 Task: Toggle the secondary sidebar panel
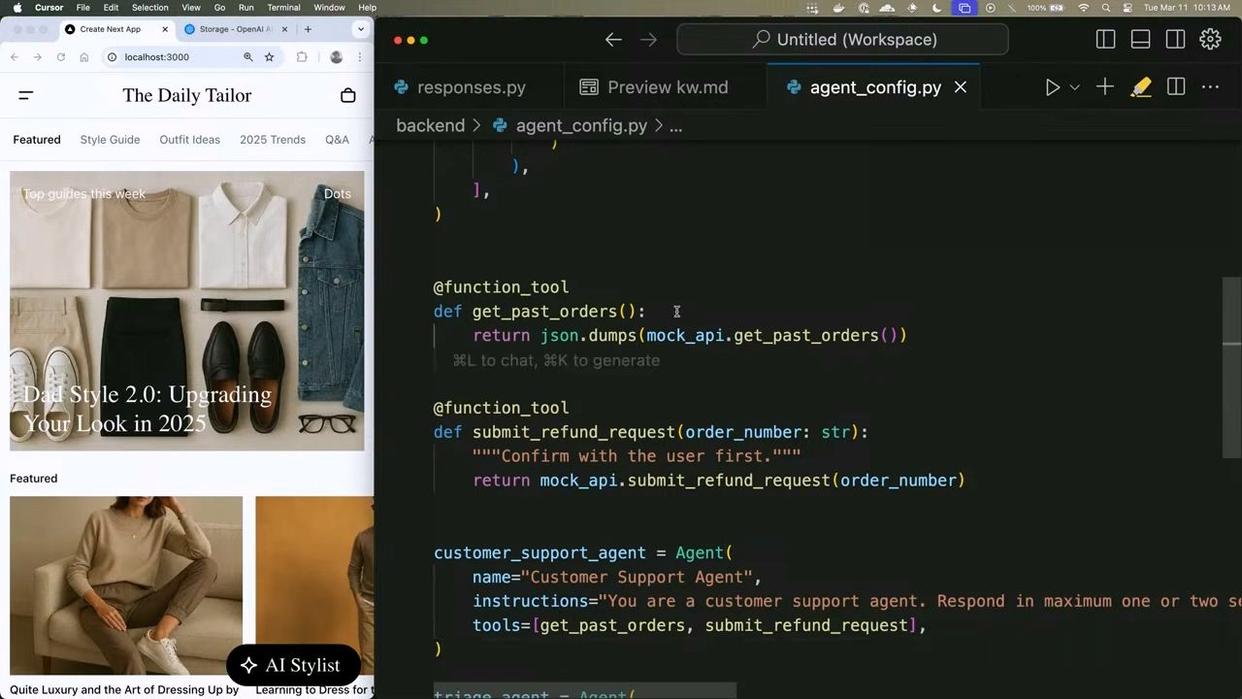point(1175,39)
